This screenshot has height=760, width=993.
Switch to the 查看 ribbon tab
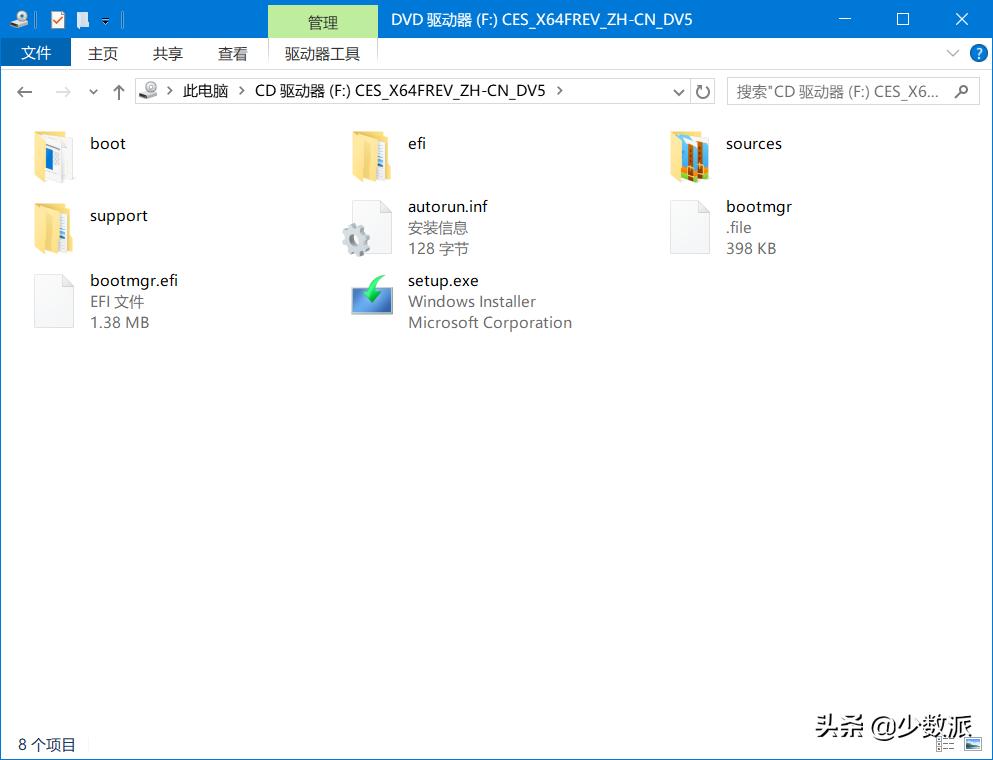[232, 54]
